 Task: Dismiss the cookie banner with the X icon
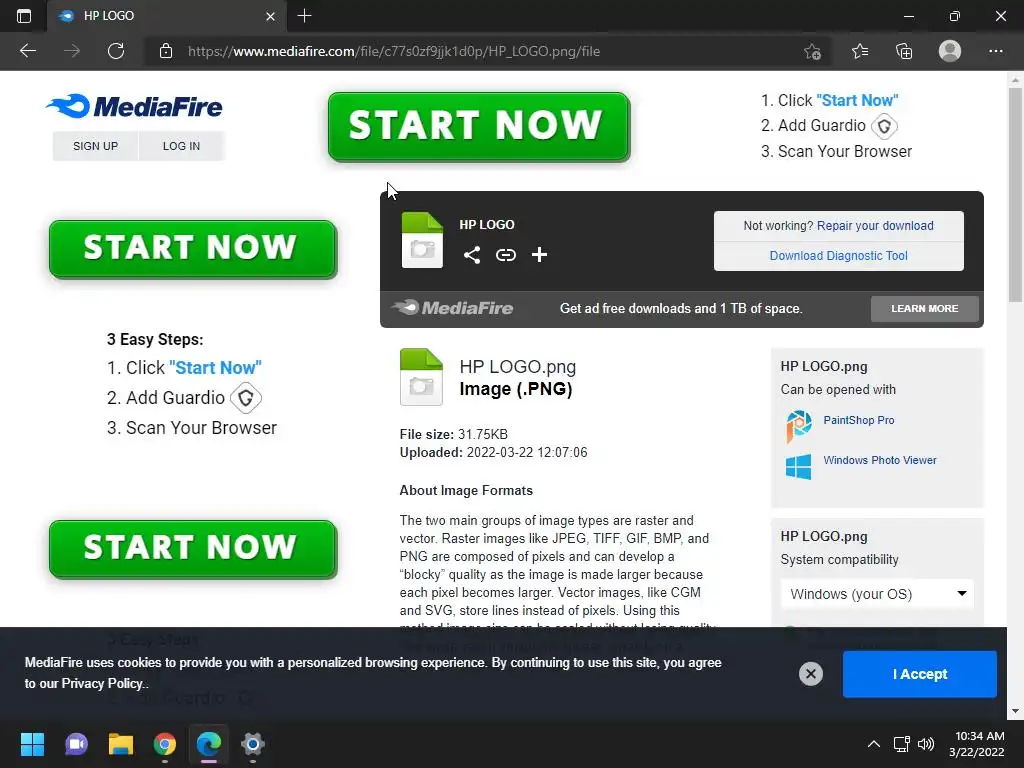click(x=810, y=673)
